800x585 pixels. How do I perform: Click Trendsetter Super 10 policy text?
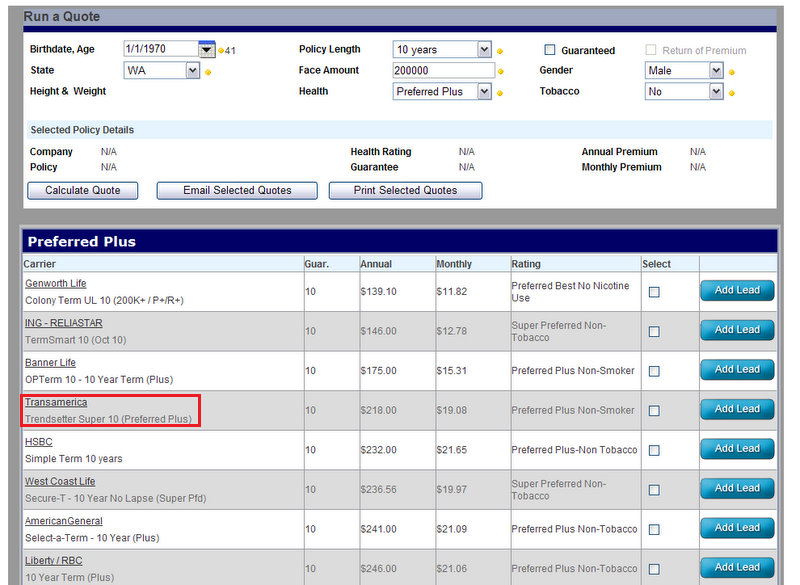click(x=108, y=419)
